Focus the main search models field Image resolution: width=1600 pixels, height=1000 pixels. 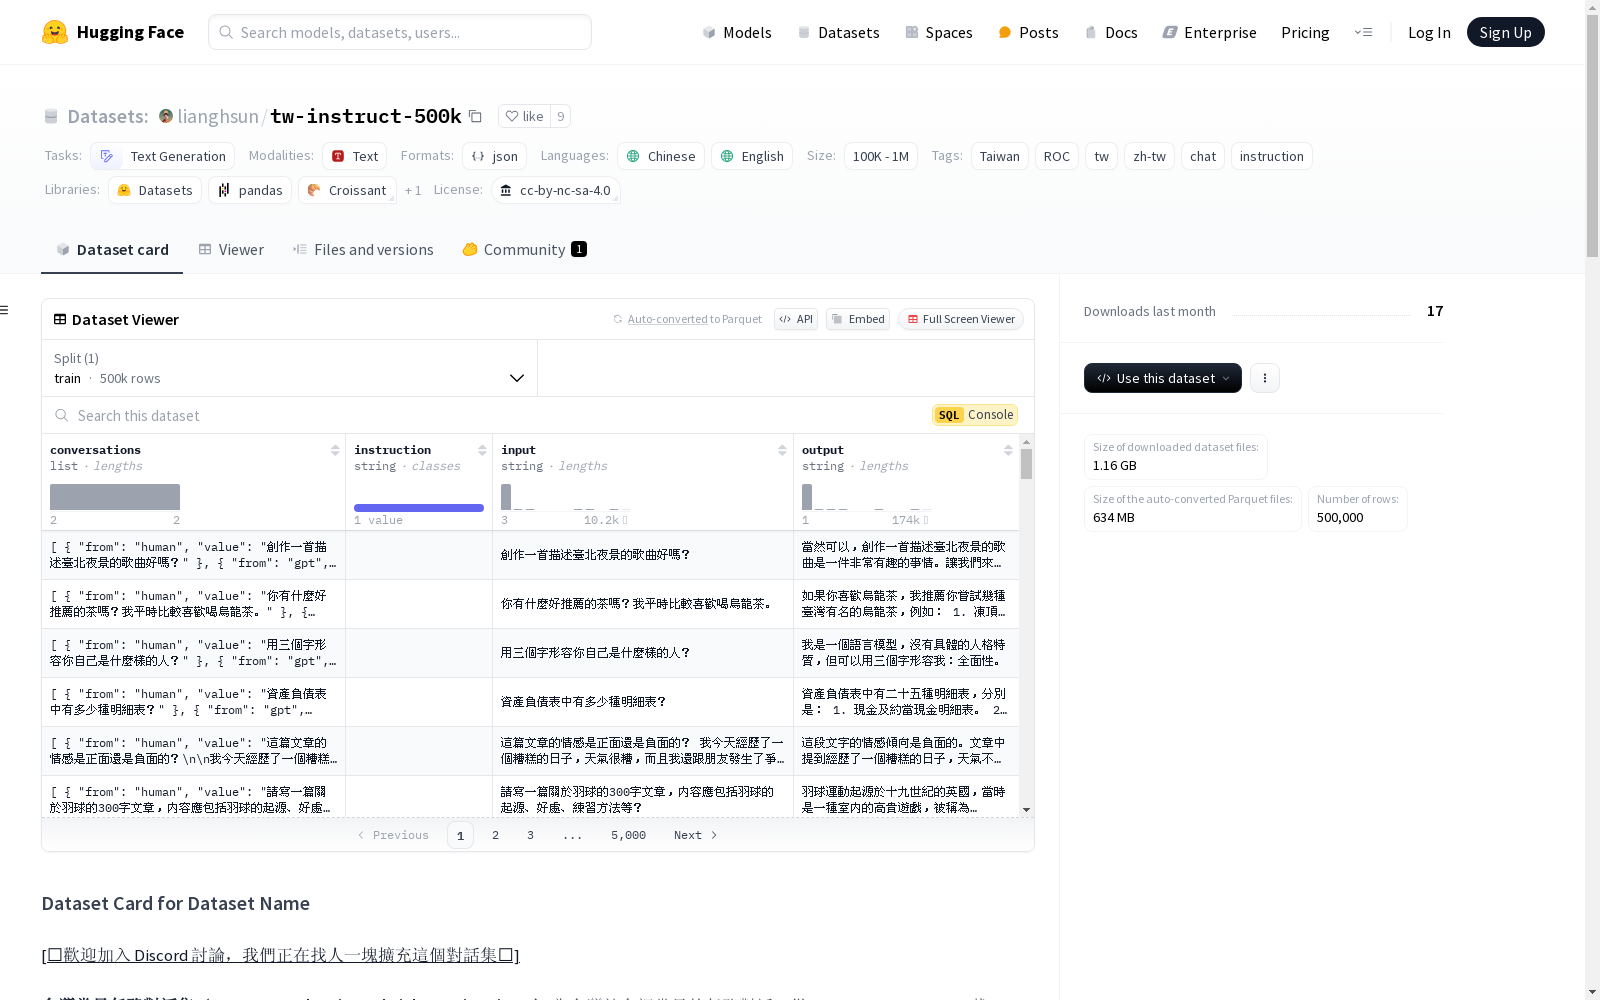click(400, 32)
